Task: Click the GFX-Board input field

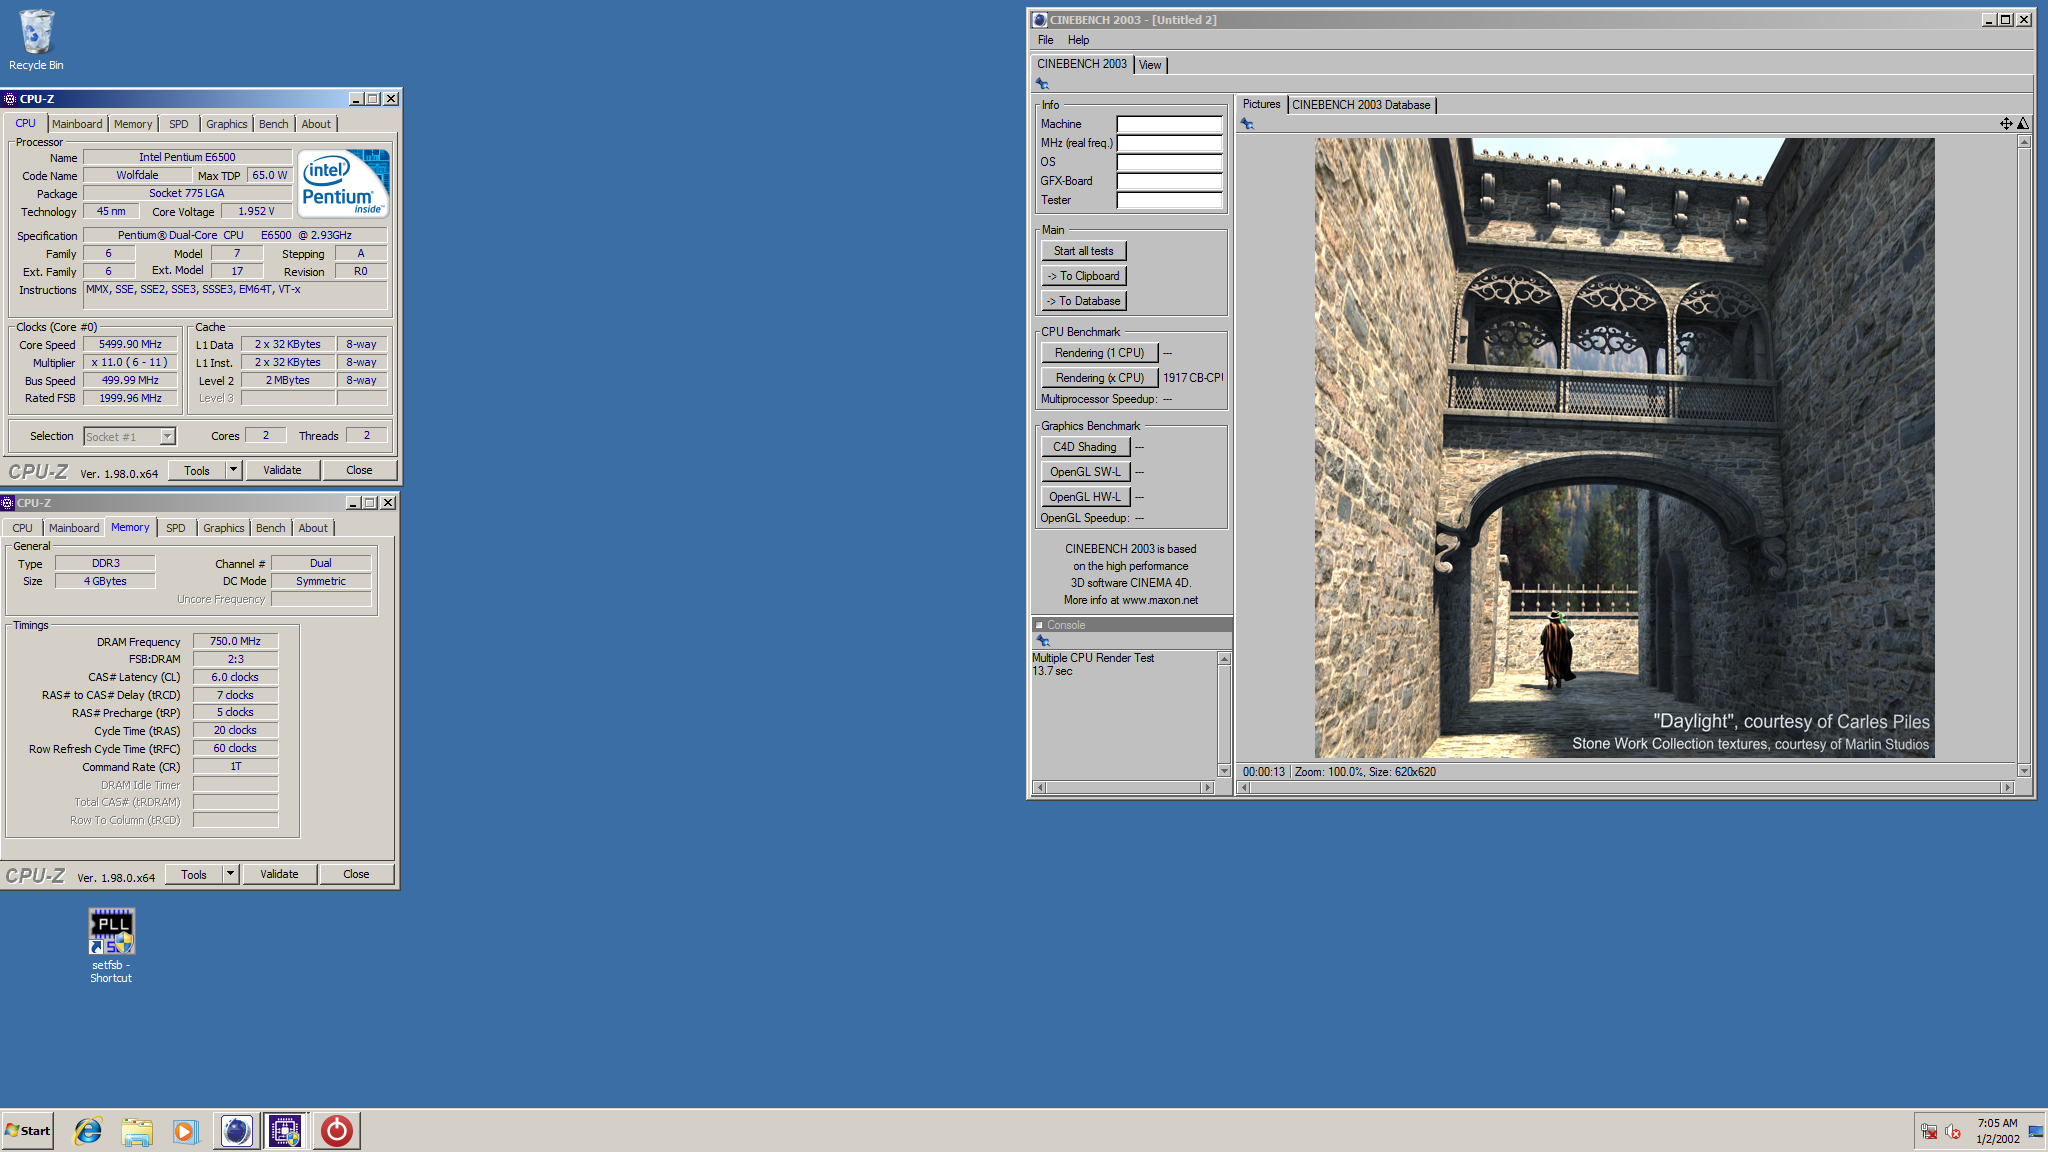Action: point(1169,181)
